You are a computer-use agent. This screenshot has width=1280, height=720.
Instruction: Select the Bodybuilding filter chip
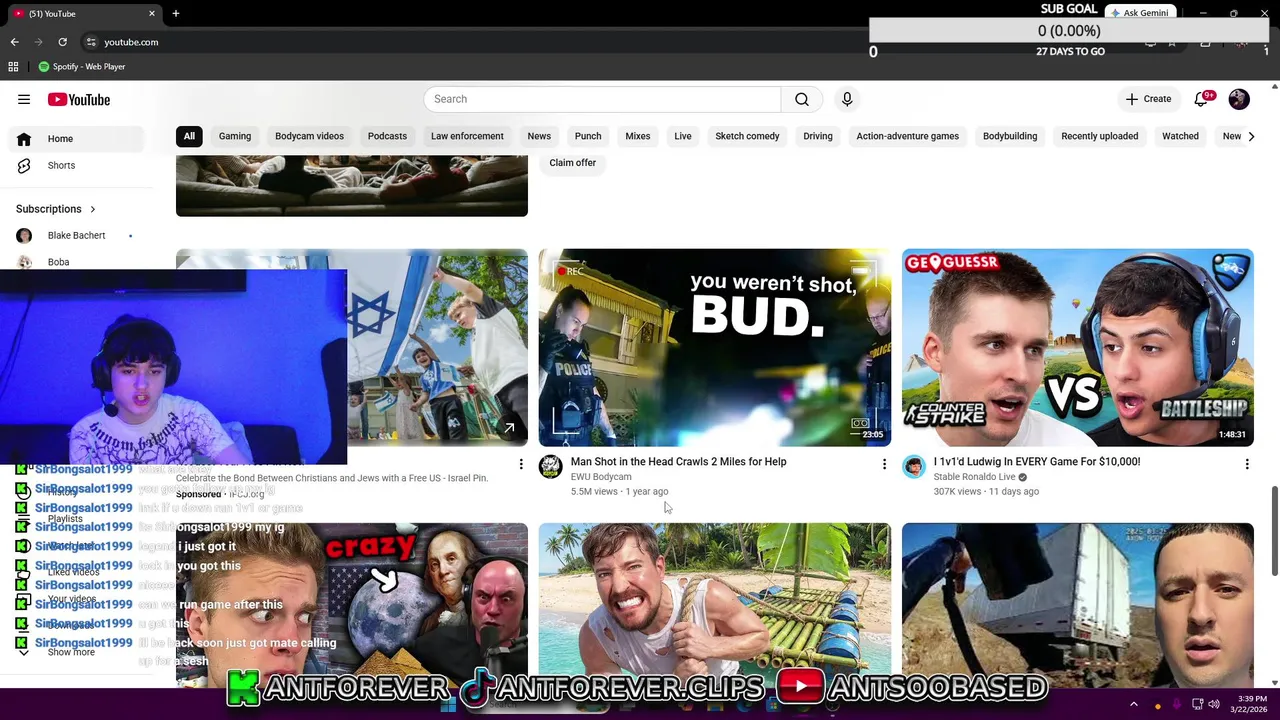point(1010,136)
